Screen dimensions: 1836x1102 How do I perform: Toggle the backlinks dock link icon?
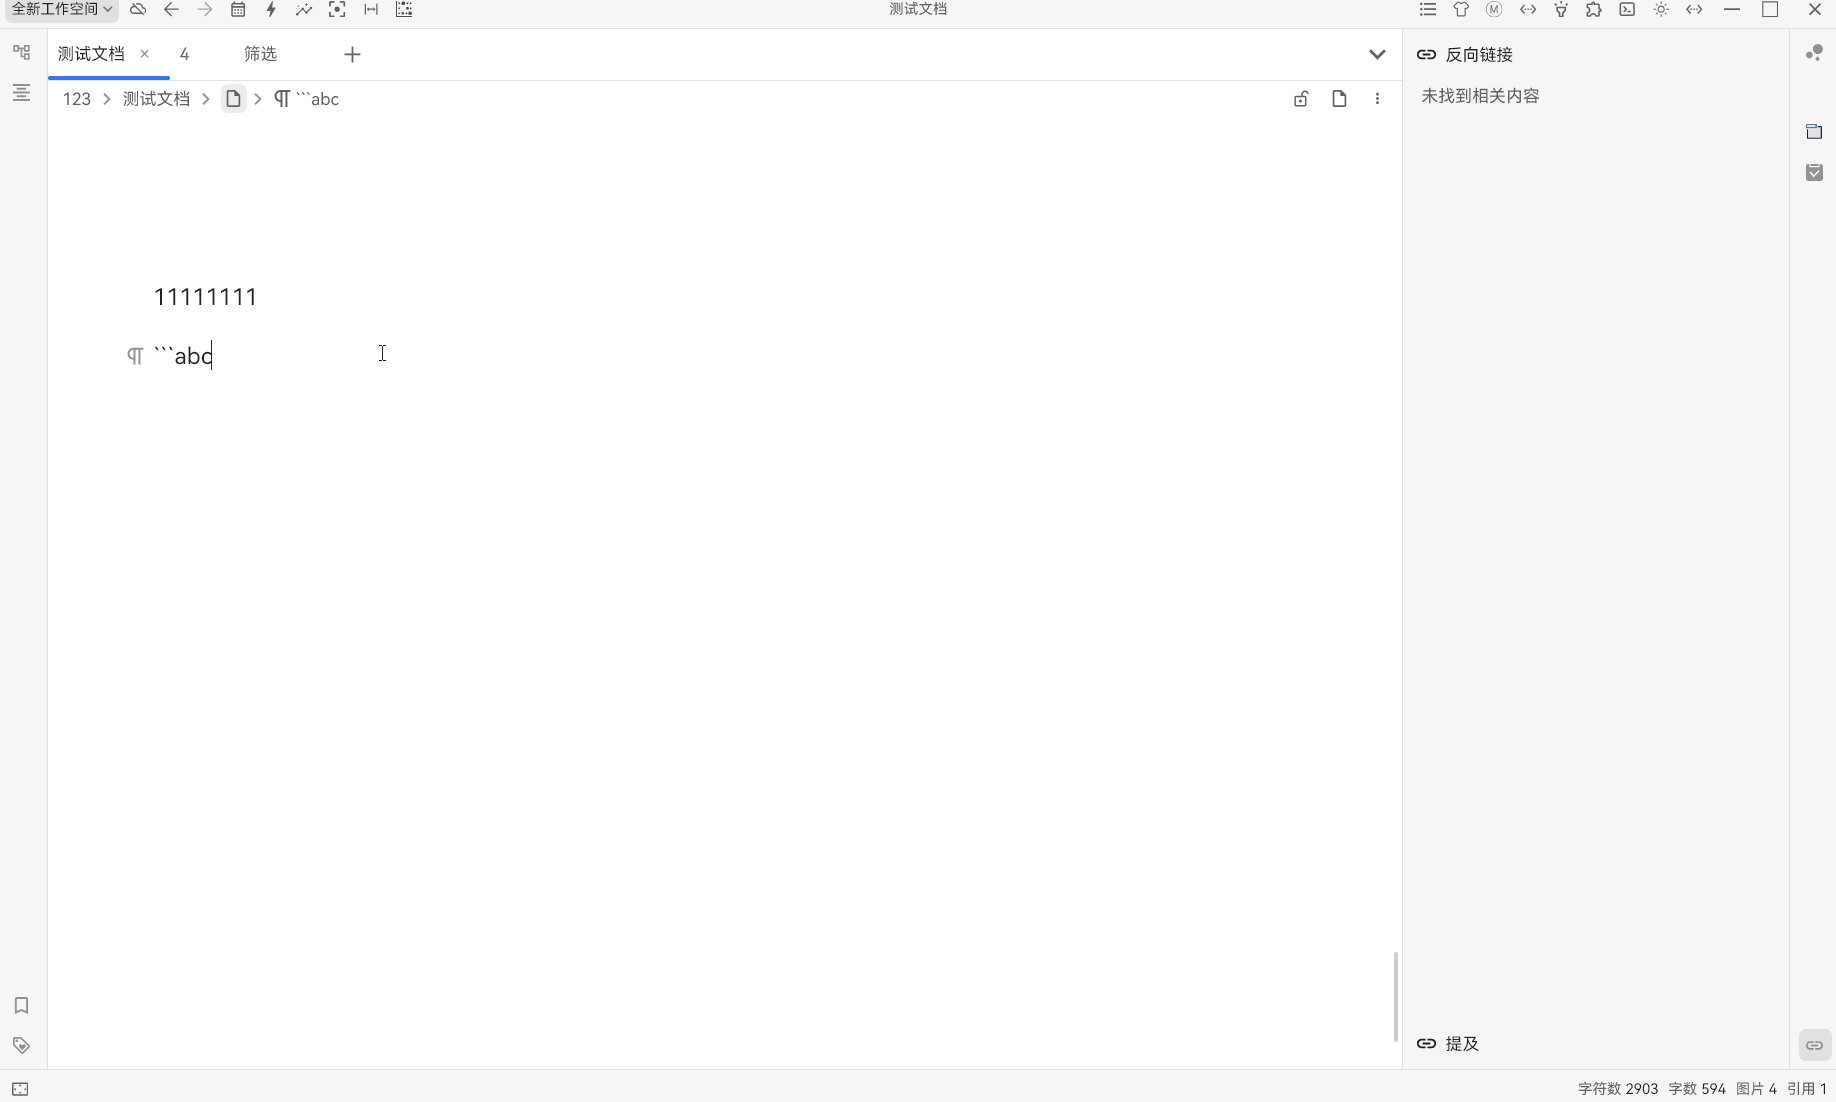1815,1045
